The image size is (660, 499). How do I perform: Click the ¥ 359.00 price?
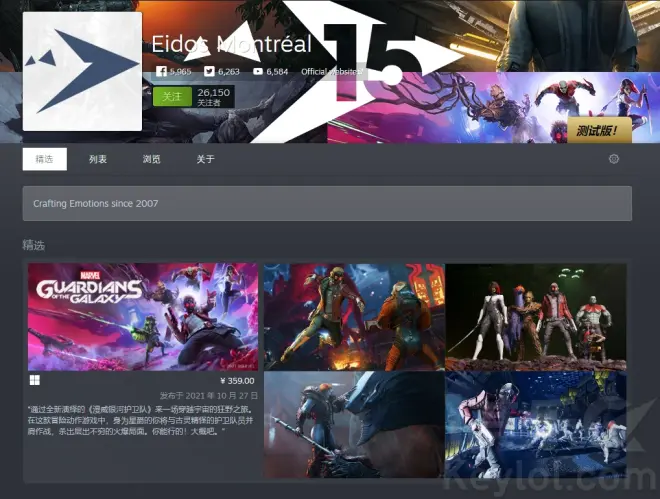tap(237, 381)
